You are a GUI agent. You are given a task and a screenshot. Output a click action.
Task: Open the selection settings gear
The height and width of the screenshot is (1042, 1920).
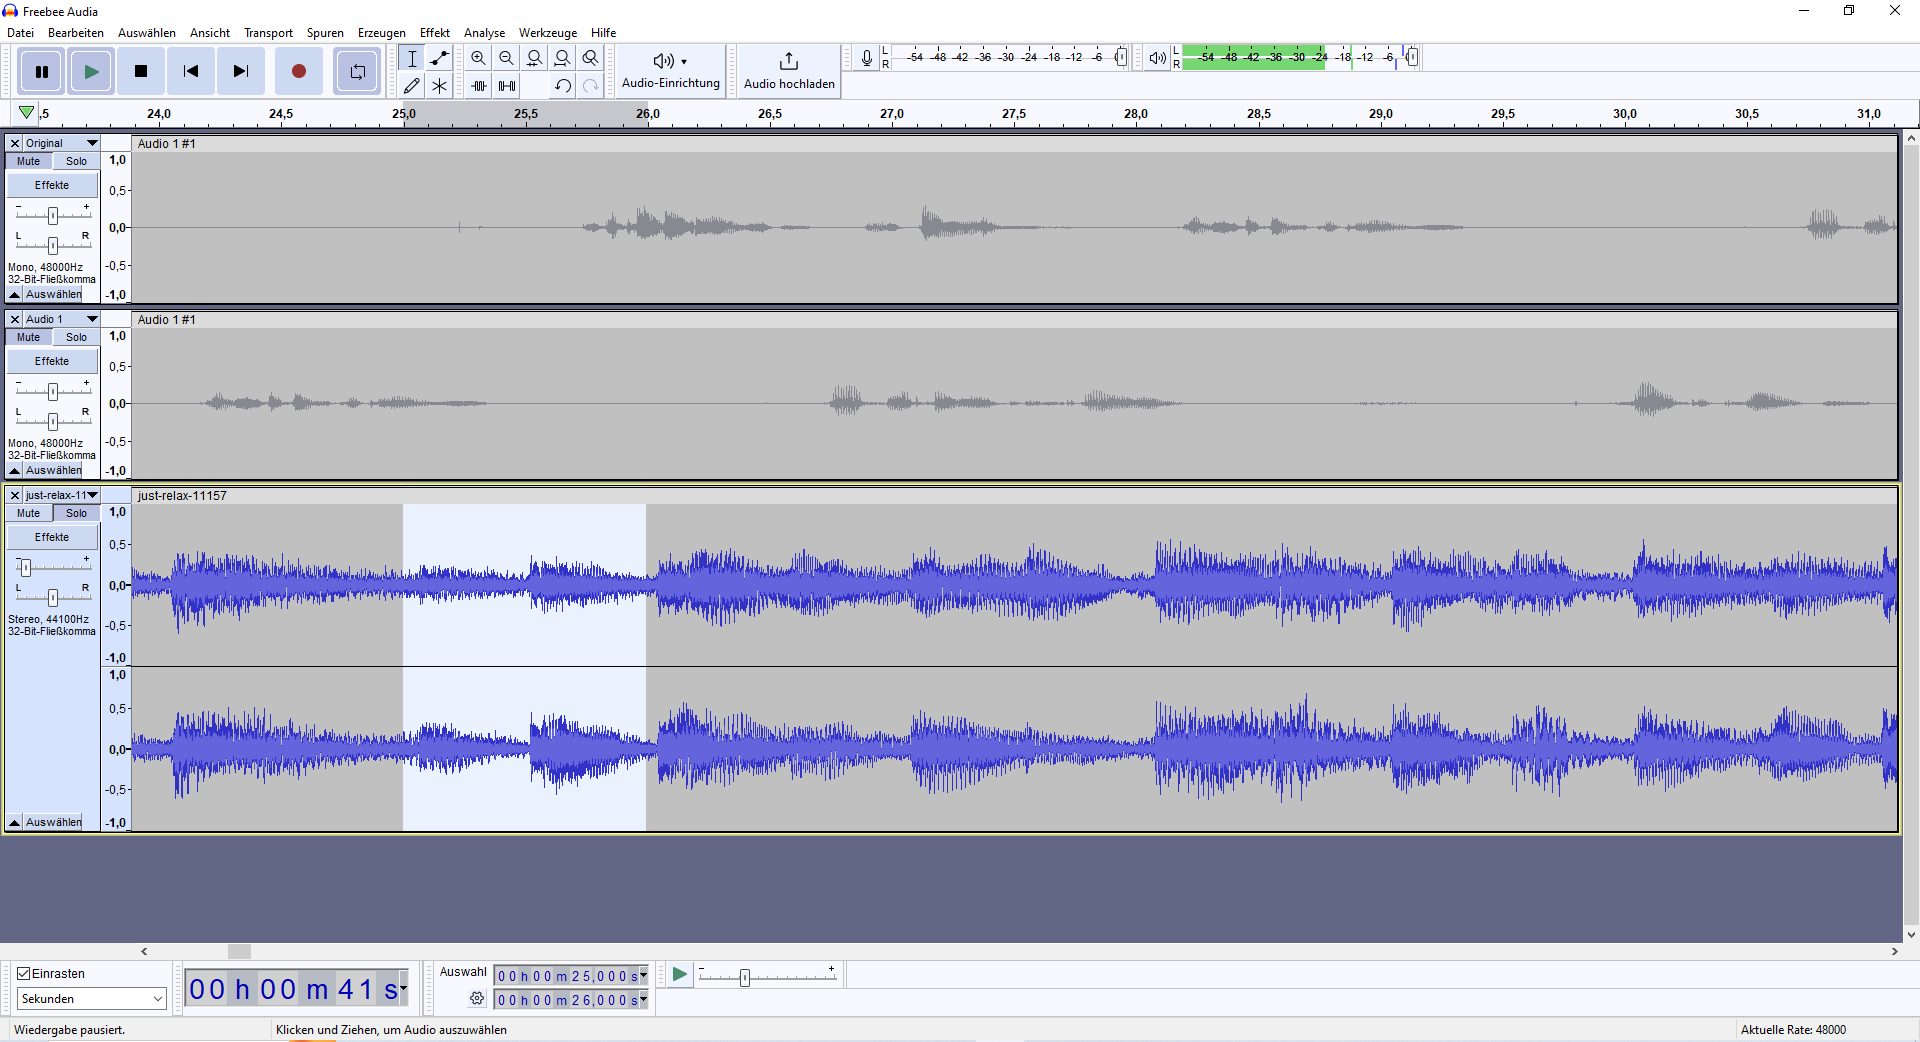pos(477,998)
